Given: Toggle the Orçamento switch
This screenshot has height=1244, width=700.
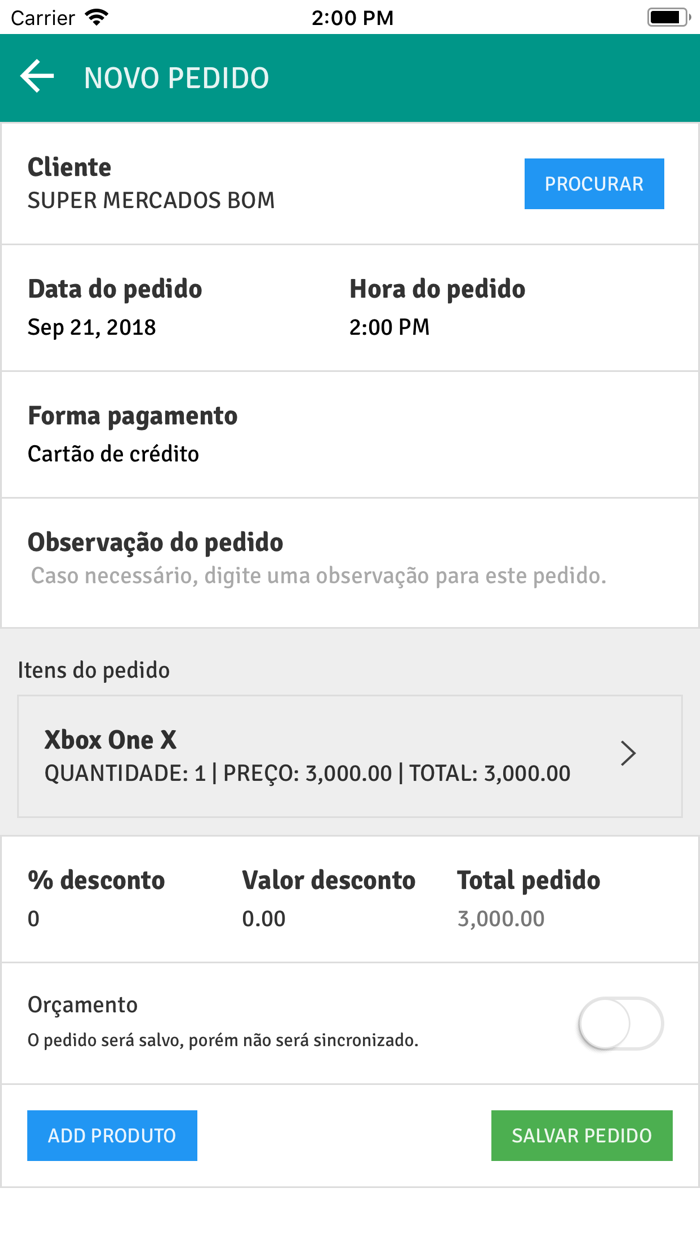Looking at the screenshot, I should coord(621,1024).
